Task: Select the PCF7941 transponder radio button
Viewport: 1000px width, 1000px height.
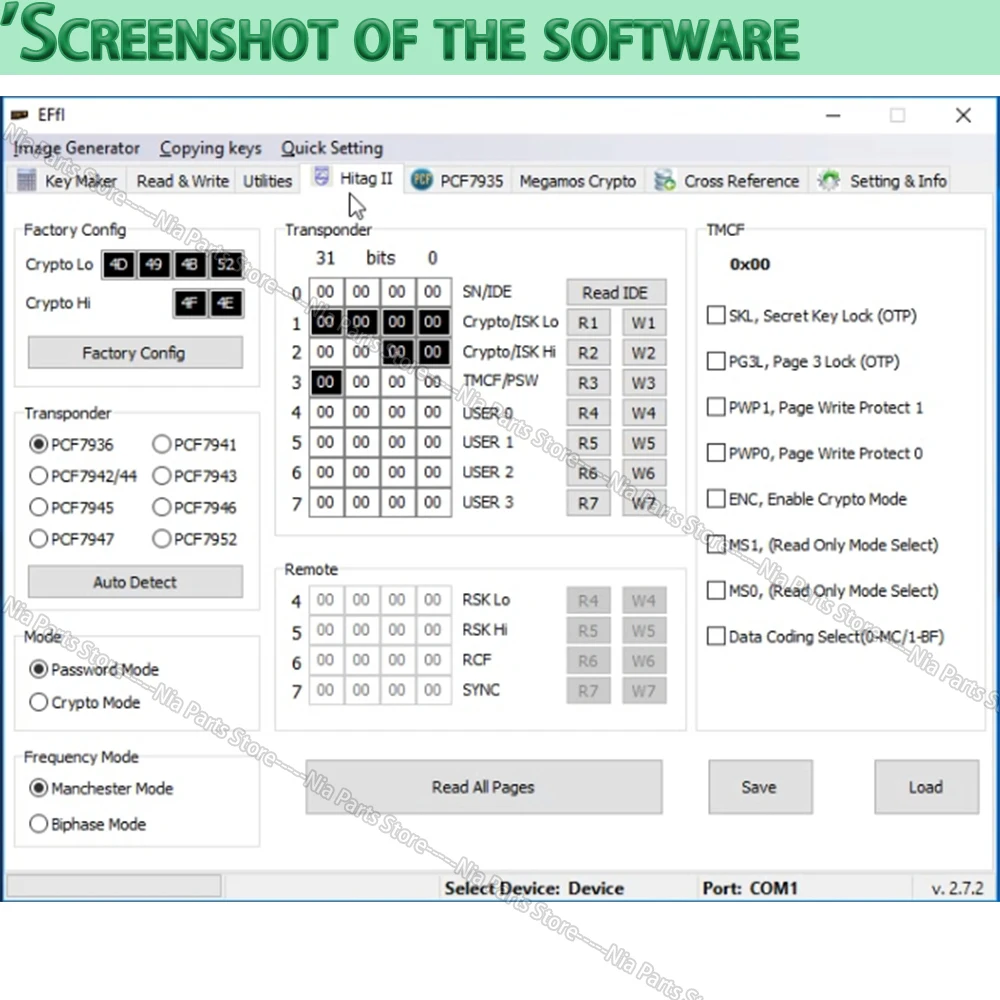Action: click(x=162, y=445)
